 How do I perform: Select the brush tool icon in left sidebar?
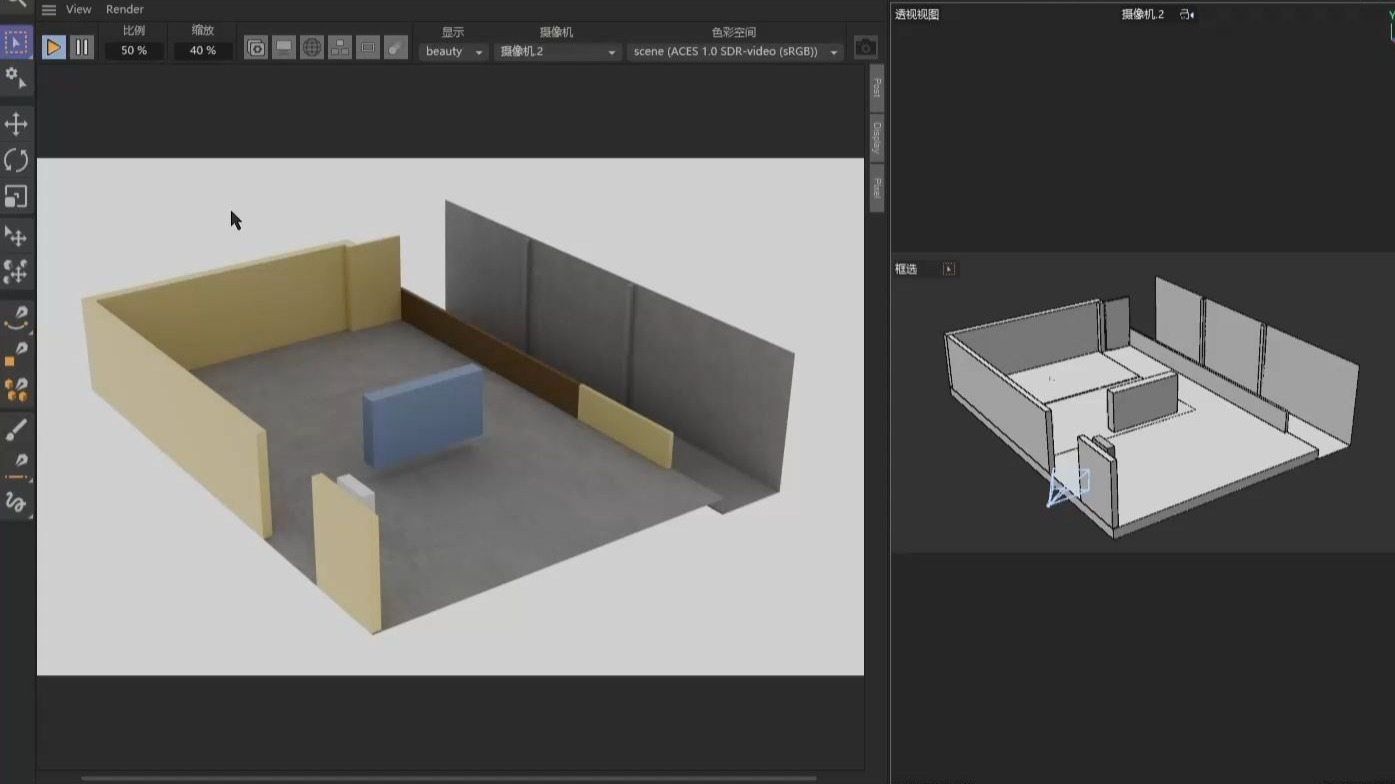(16, 430)
